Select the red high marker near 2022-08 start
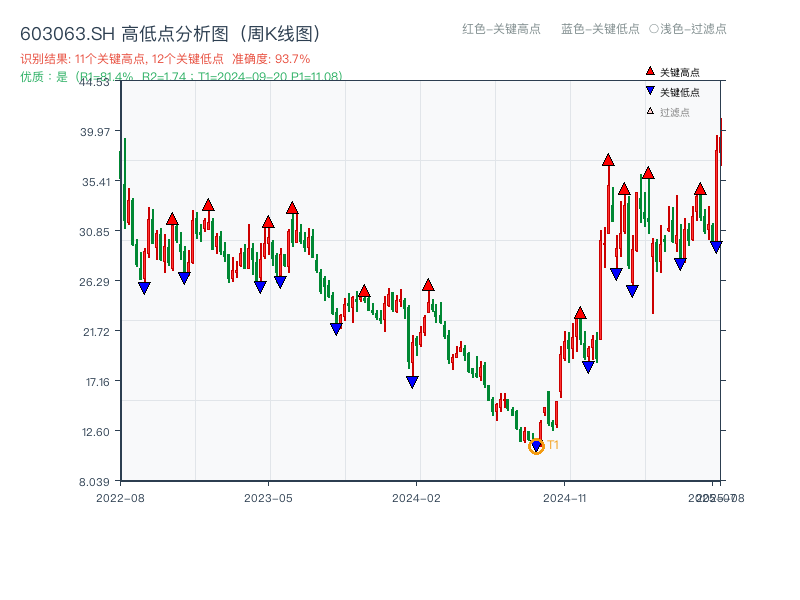The image size is (800, 600). click(172, 221)
